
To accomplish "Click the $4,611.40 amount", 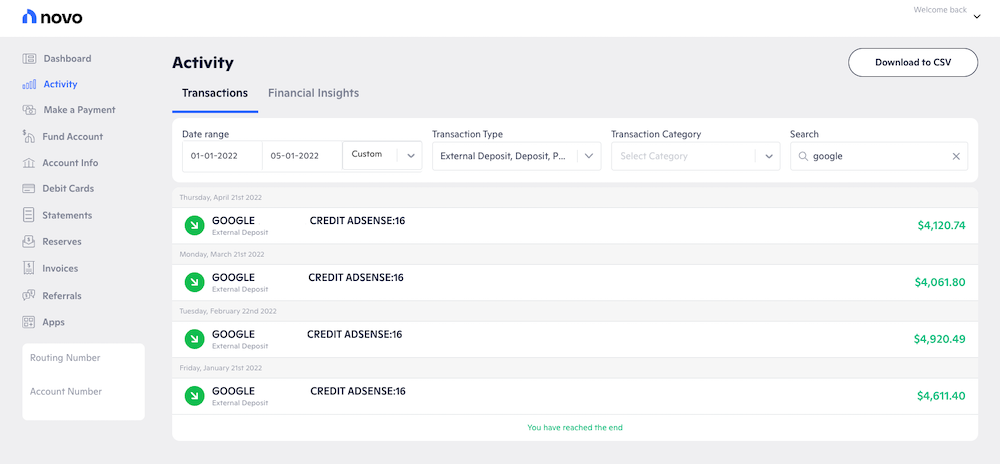I will coord(941,395).
